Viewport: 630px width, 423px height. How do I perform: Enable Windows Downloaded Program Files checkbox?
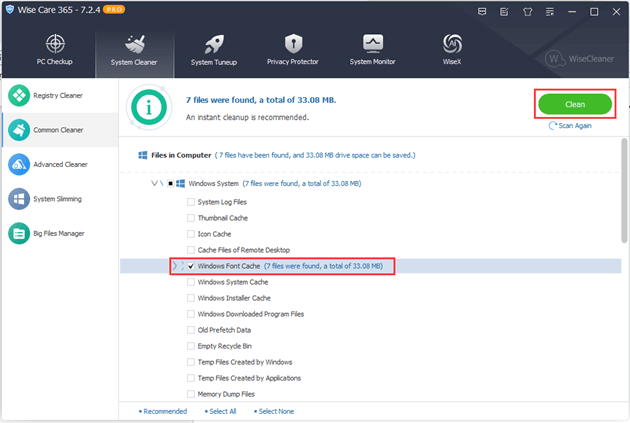coord(191,314)
